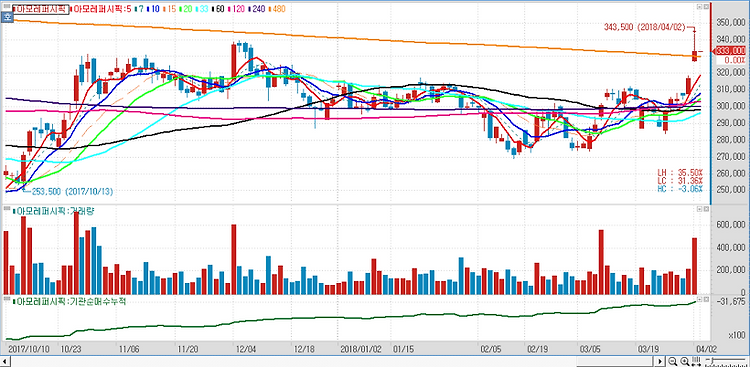Click the candle spacing adjust icon
The height and width of the screenshot is (367, 750).
[696, 361]
